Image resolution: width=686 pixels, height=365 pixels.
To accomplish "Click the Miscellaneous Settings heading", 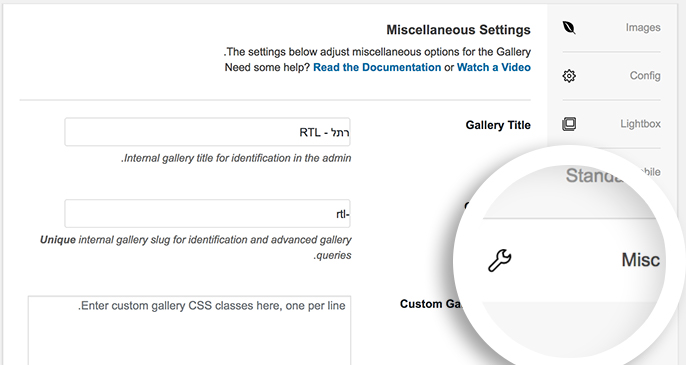I will (458, 30).
